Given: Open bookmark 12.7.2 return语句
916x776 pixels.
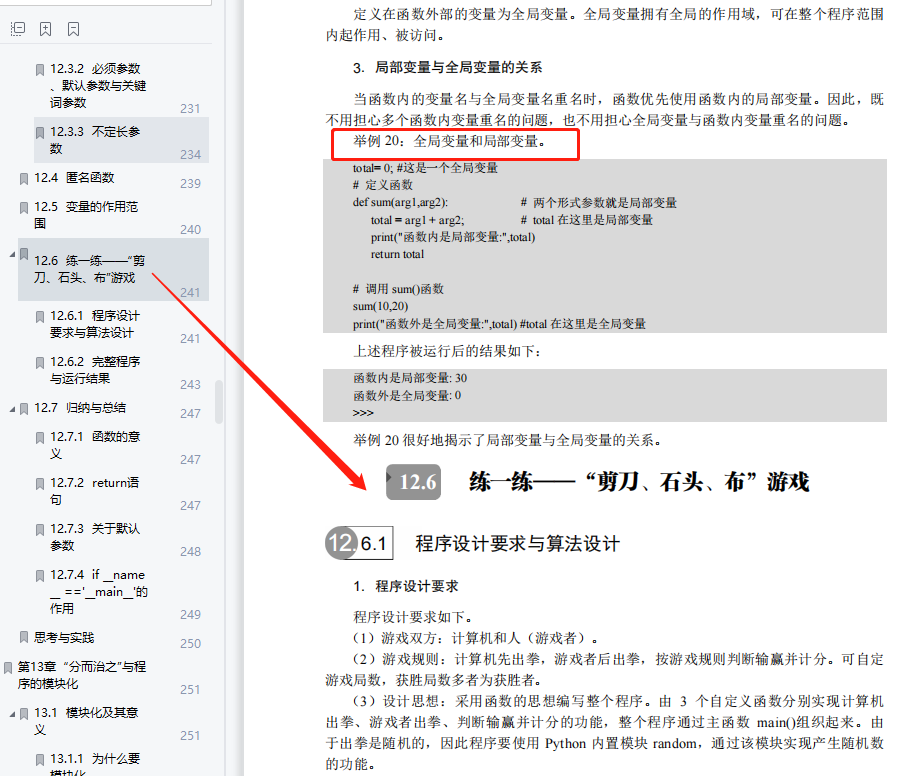Looking at the screenshot, I should point(94,491).
